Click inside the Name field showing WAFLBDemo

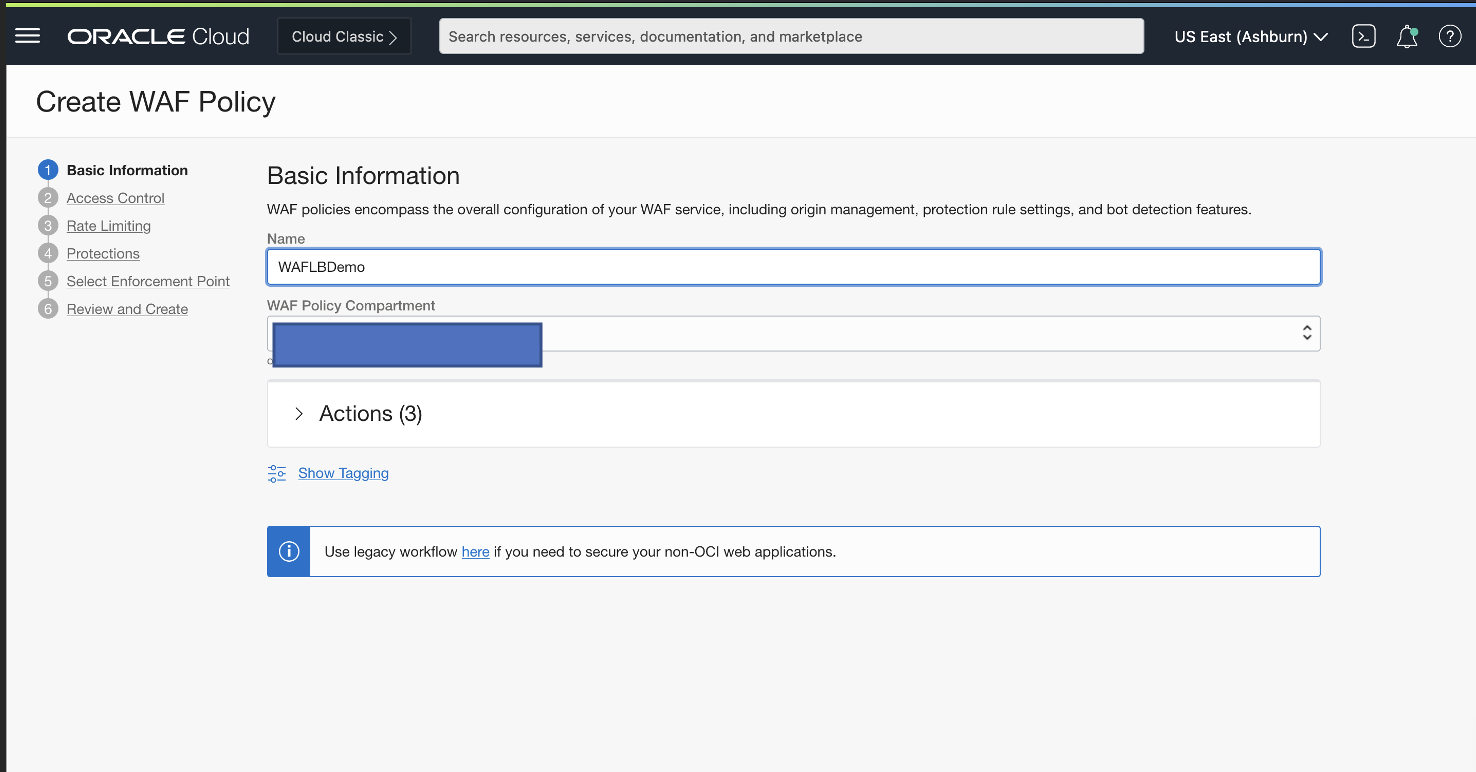(793, 266)
